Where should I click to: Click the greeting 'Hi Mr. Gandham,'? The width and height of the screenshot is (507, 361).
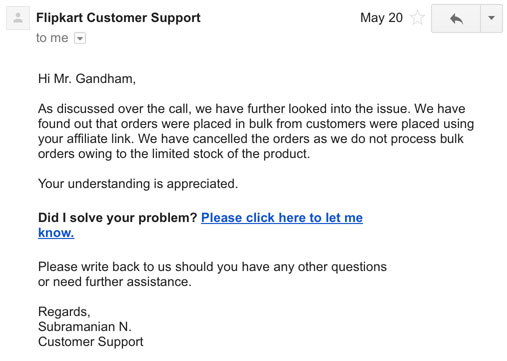[x=87, y=79]
